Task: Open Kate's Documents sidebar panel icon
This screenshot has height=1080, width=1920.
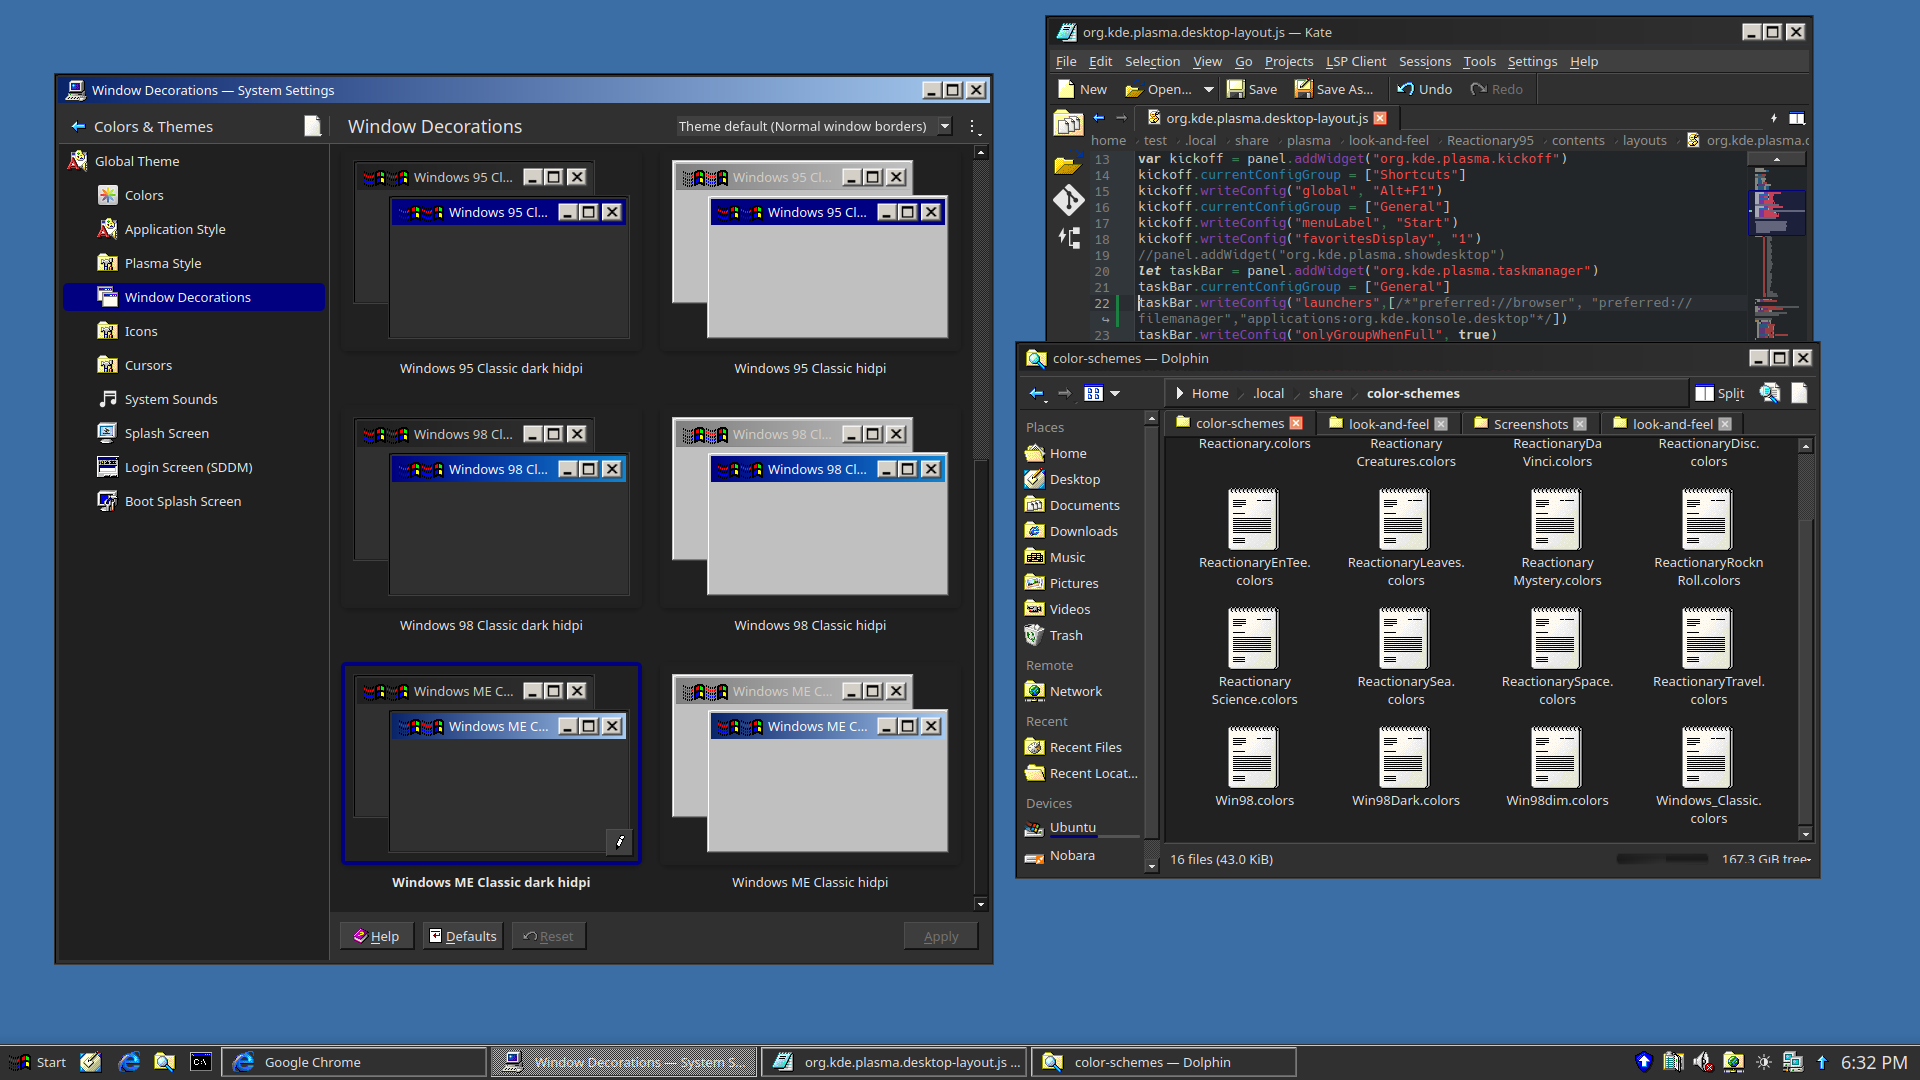Action: pyautogui.click(x=1068, y=124)
